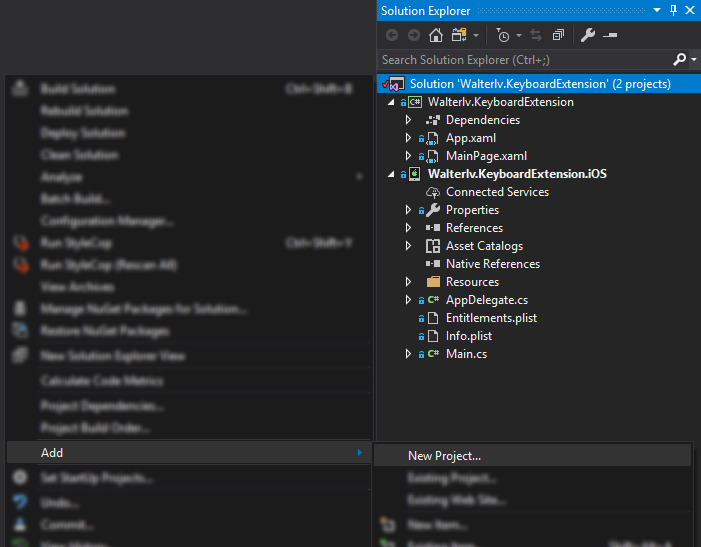Close the Solution Explorer panel
This screenshot has height=547, width=701.
tap(690, 10)
